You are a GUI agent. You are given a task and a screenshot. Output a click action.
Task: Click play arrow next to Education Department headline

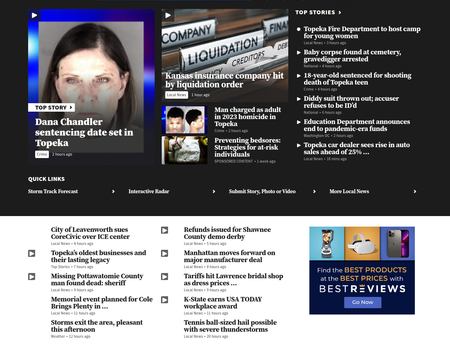pos(299,122)
